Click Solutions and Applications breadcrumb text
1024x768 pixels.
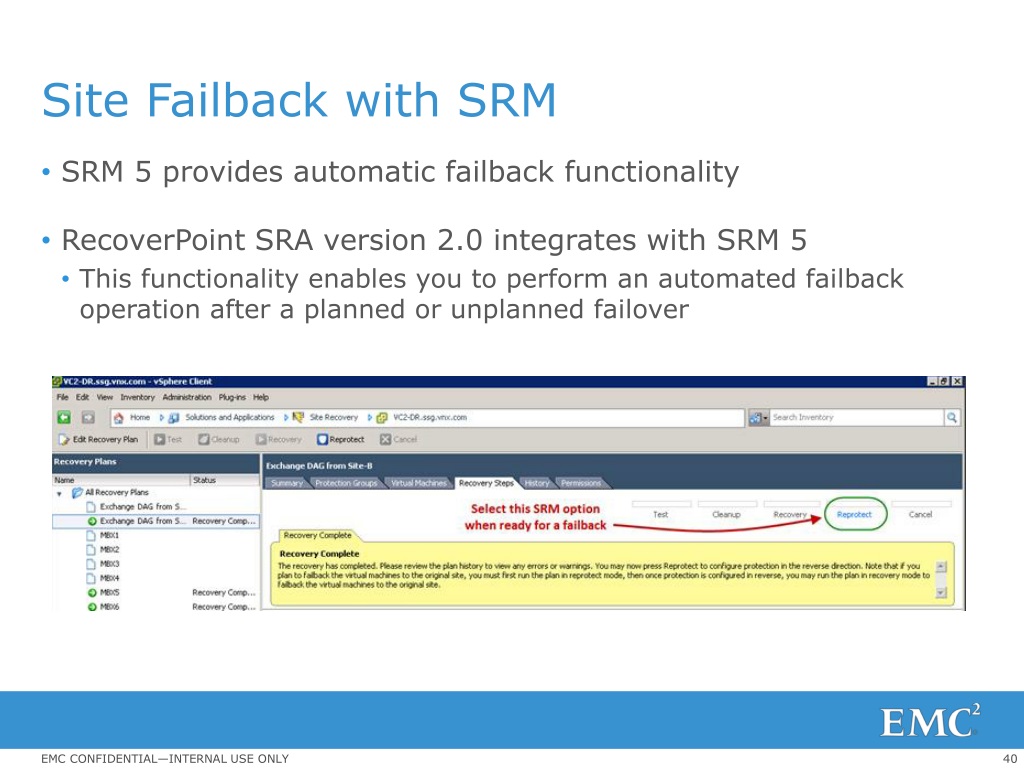click(x=230, y=417)
